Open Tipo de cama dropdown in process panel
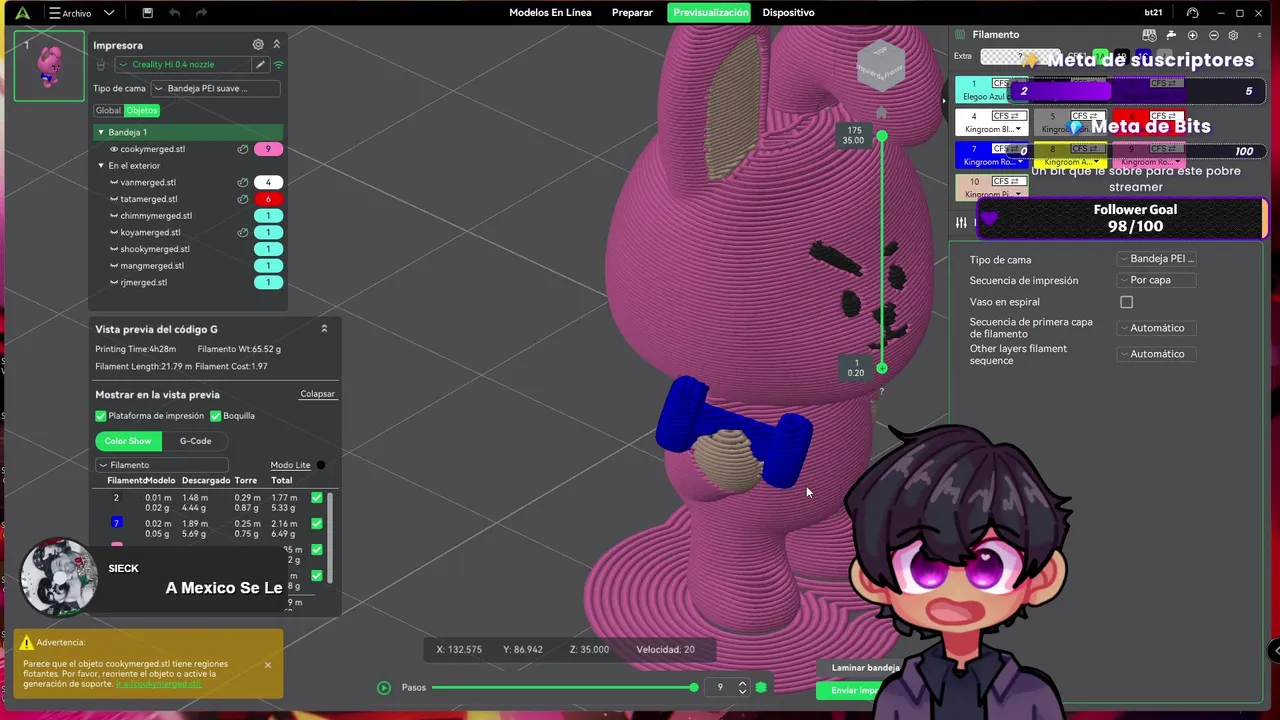This screenshot has height=720, width=1280. [1157, 259]
